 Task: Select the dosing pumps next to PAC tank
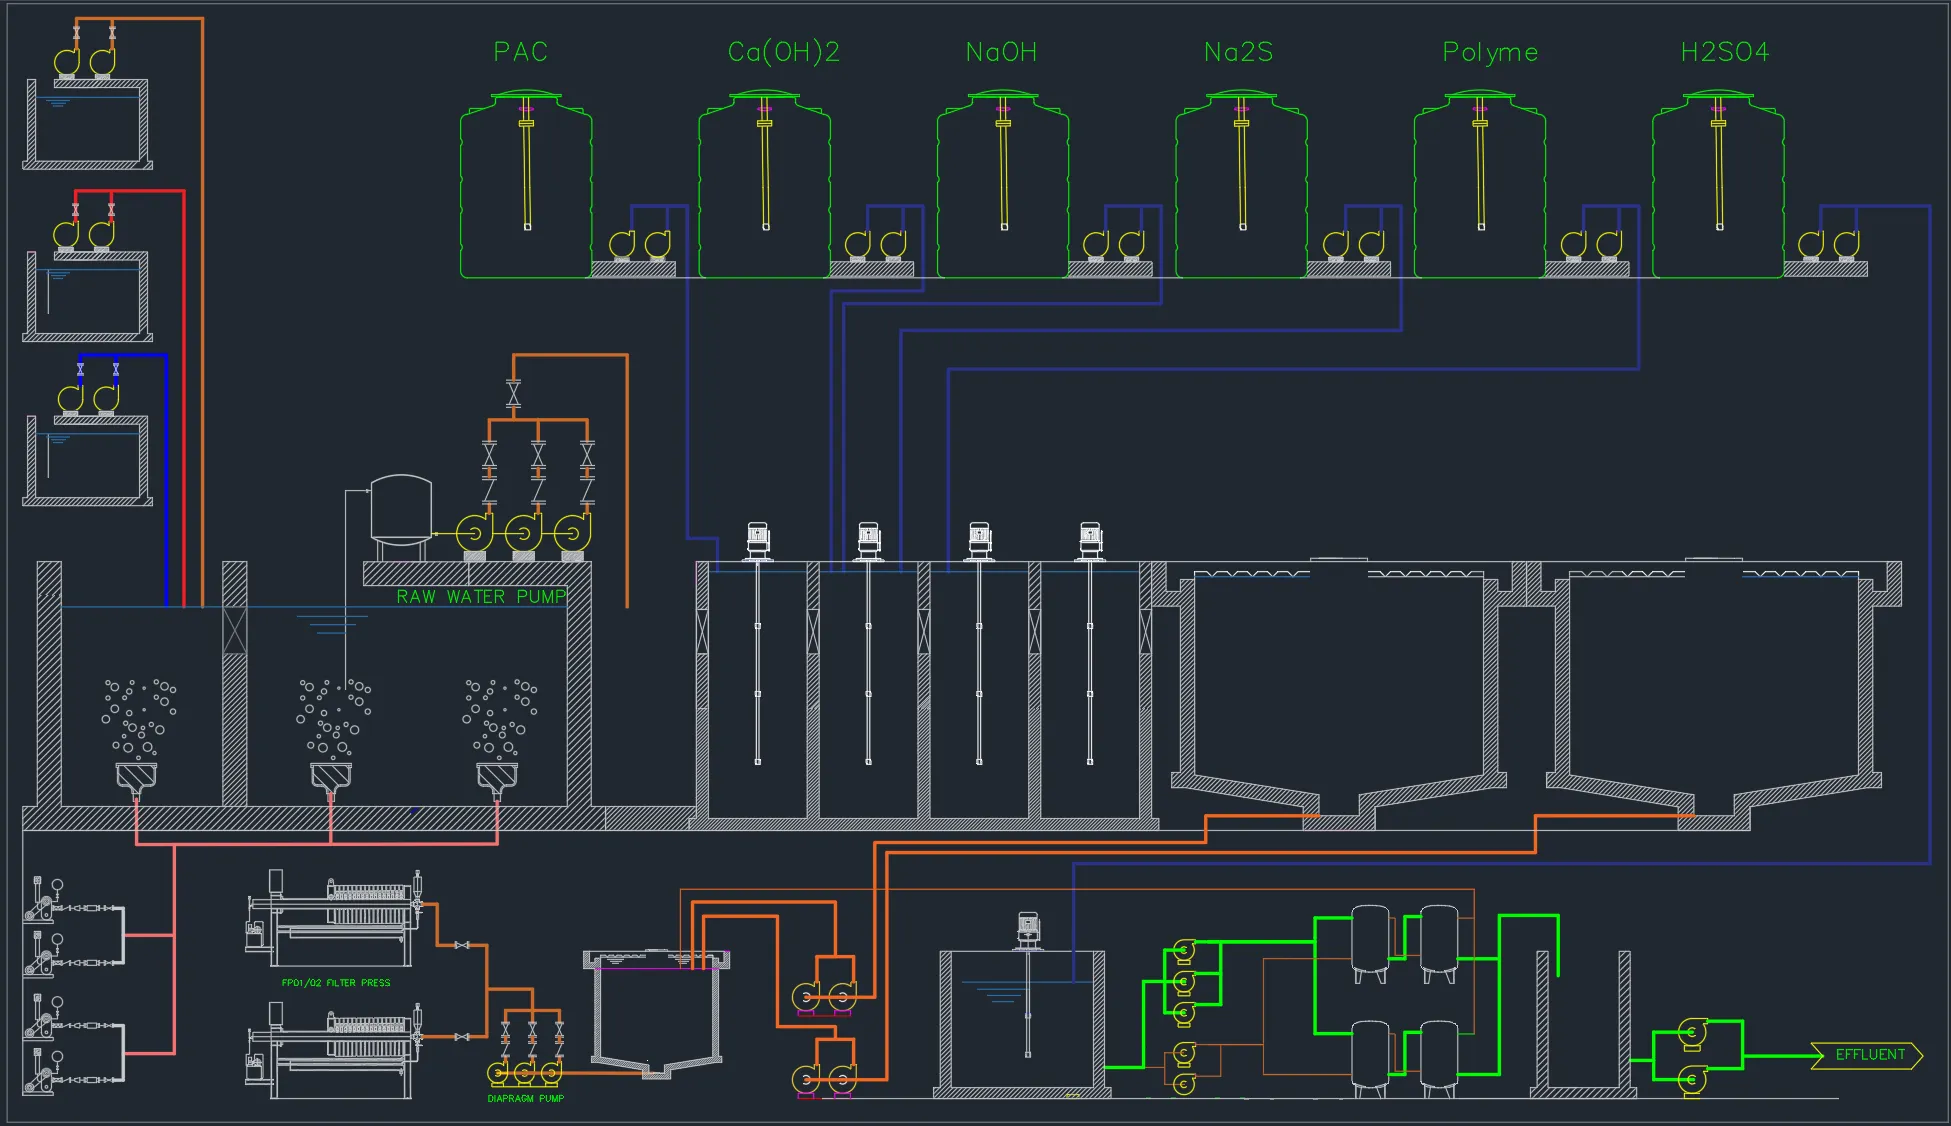(x=639, y=245)
